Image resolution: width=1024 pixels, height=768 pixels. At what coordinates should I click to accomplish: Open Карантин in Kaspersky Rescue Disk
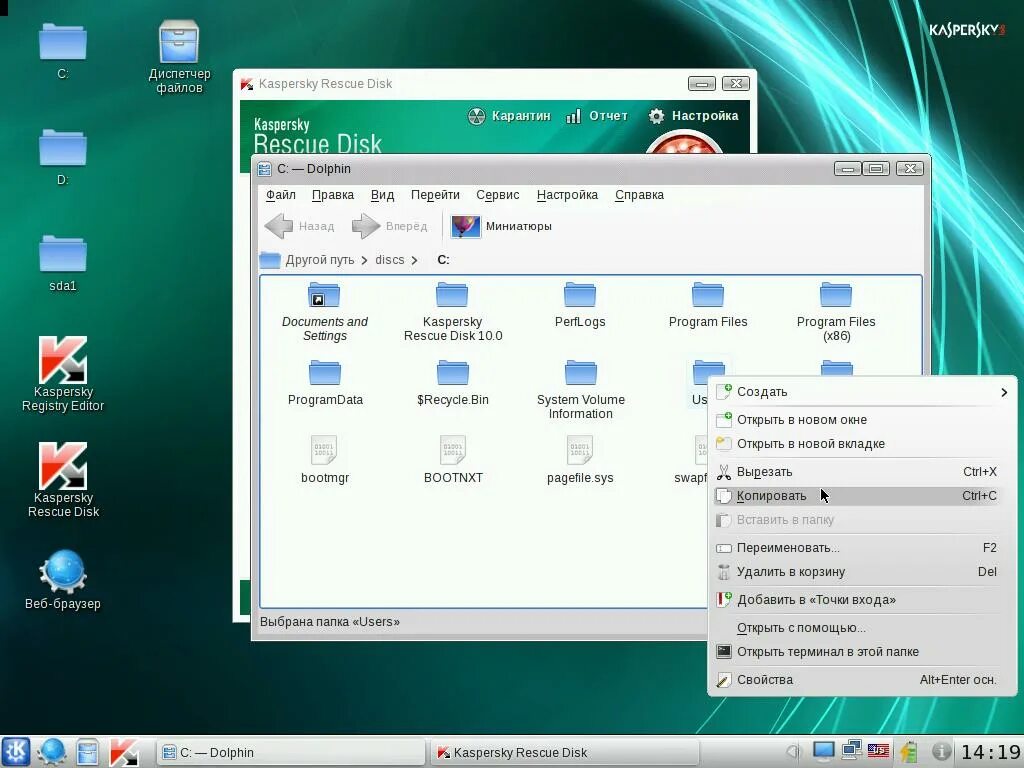[x=509, y=116]
